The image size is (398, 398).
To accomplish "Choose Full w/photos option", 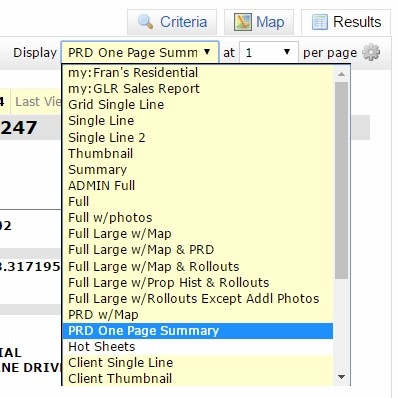I will 197,217.
